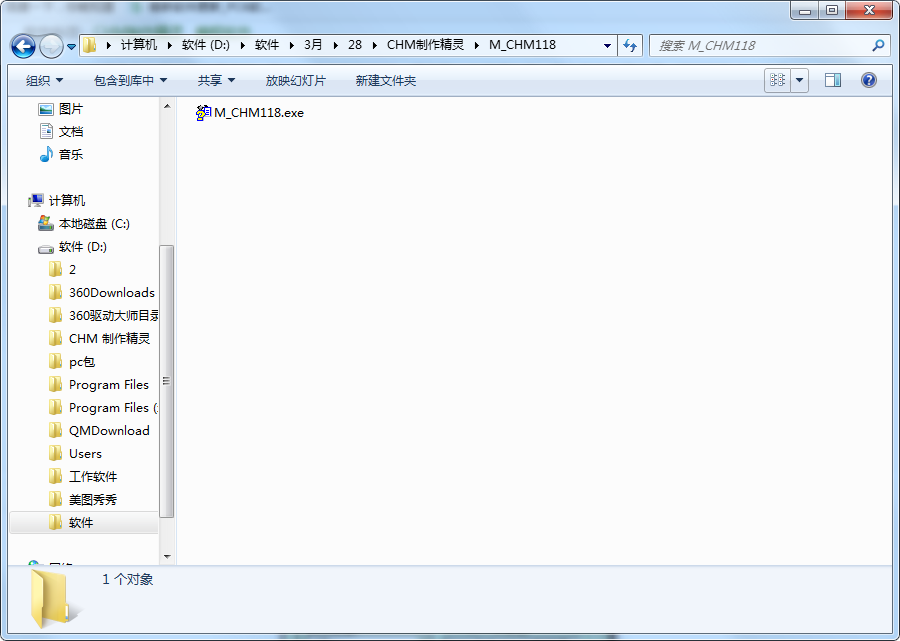The height and width of the screenshot is (641, 900).
Task: Select the M_CHM118.exe file icon
Action: [x=203, y=112]
